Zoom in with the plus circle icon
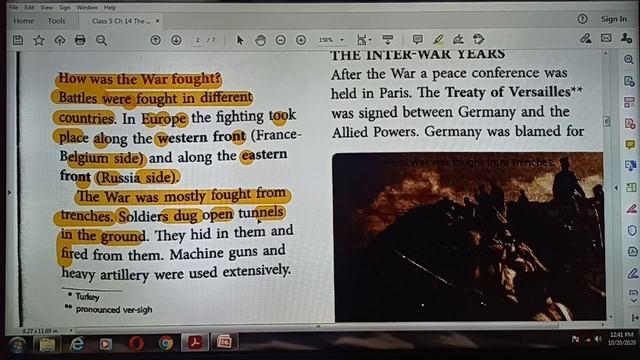The width and height of the screenshot is (640, 360). 301,40
